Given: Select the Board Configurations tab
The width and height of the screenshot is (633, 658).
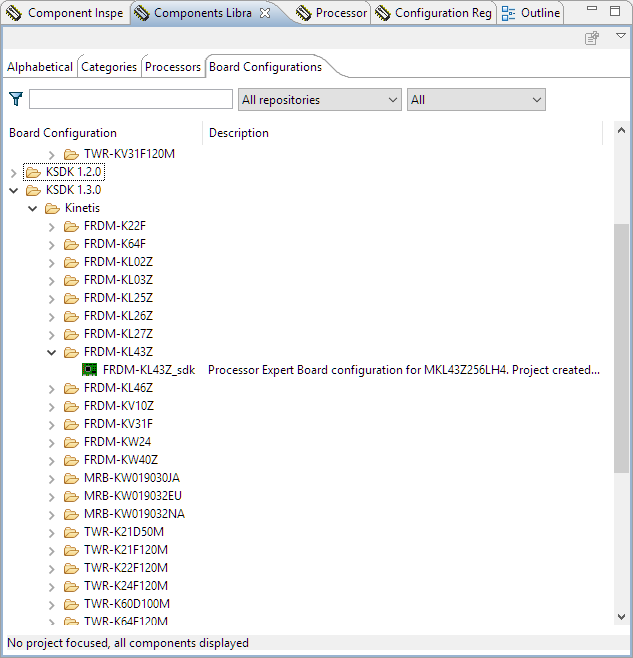Looking at the screenshot, I should coord(265,67).
